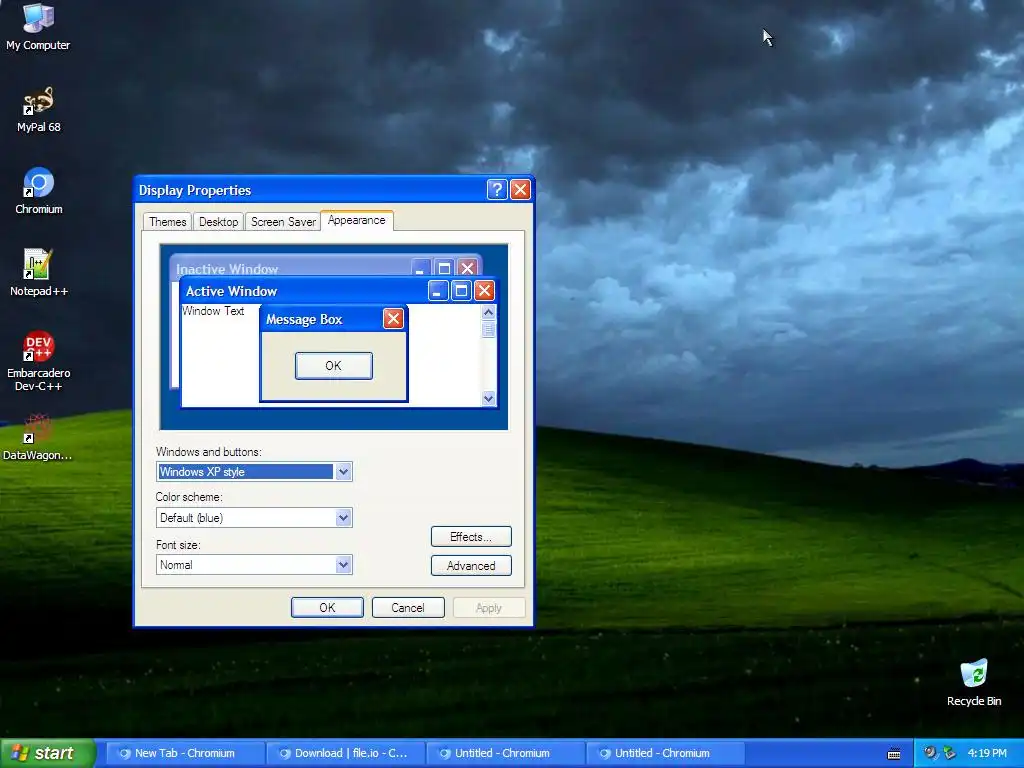Click the preview Message Box OK button

334,366
